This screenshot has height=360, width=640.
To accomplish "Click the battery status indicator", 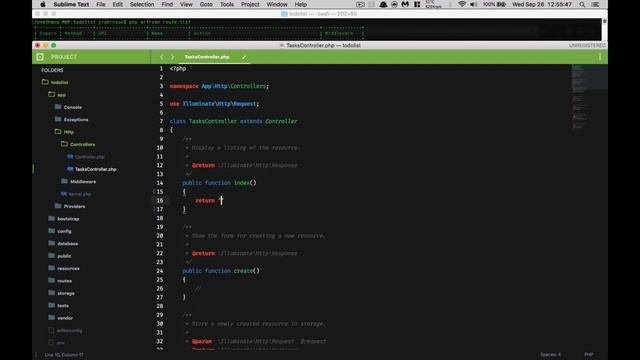I will 494,4.
